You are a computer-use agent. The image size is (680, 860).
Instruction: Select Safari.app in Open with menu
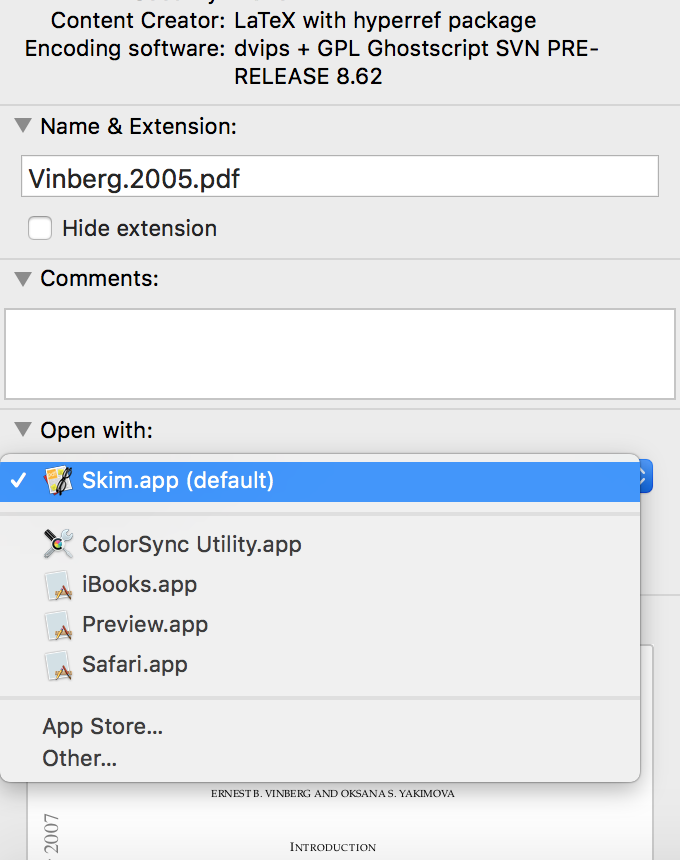(320, 665)
